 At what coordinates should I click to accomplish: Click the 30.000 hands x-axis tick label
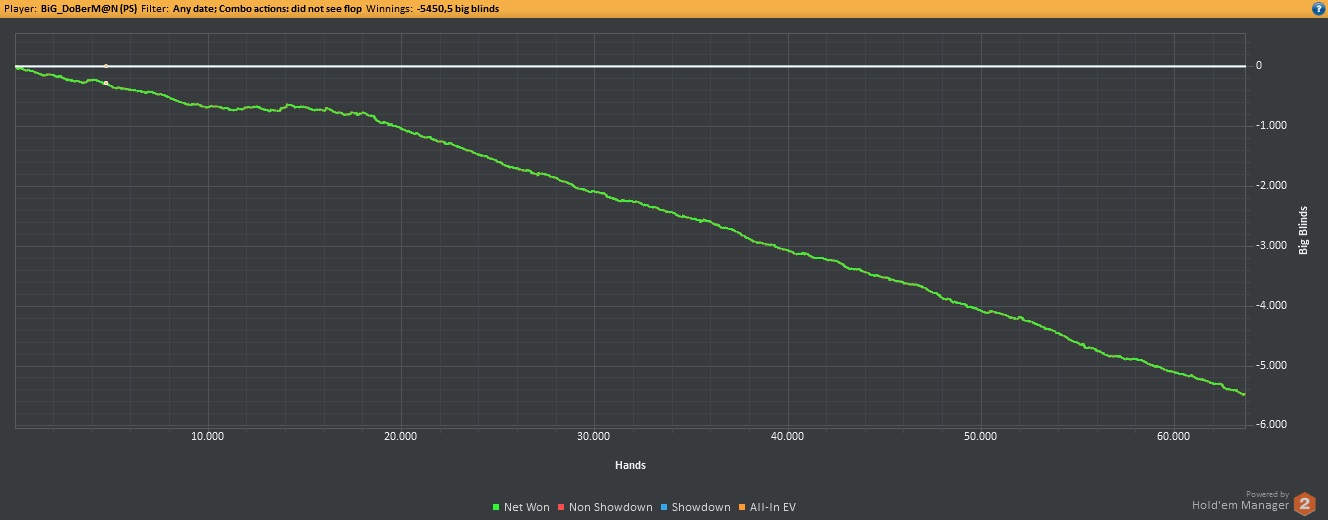[594, 437]
